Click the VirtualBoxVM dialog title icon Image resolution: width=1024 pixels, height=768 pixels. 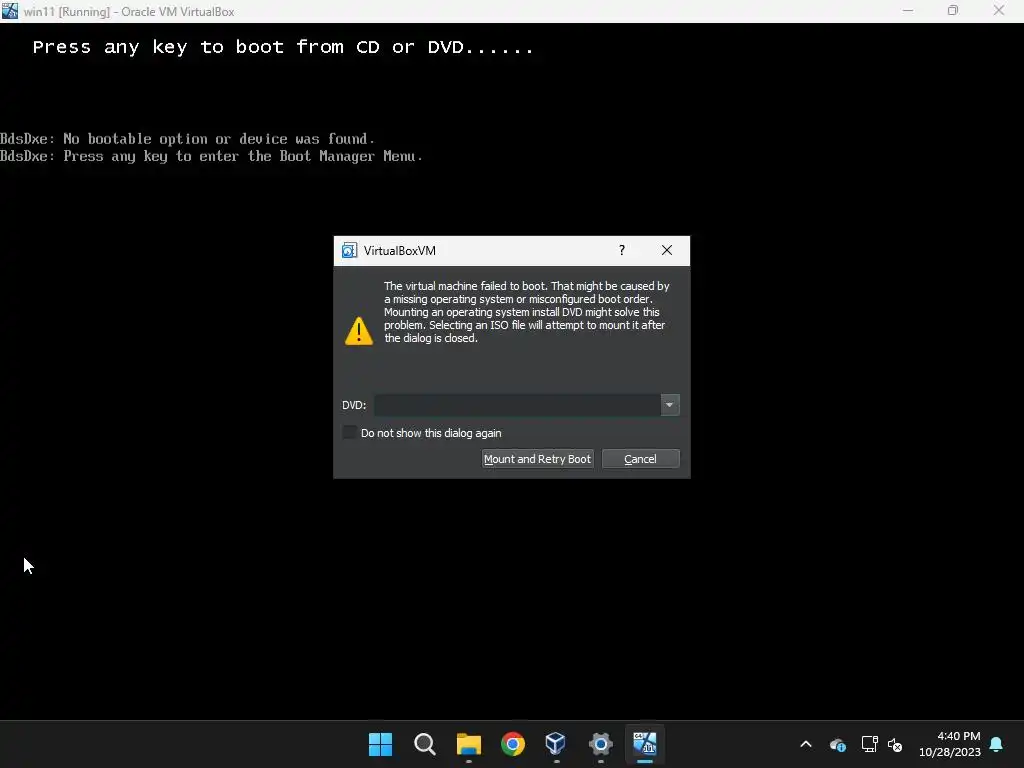349,251
